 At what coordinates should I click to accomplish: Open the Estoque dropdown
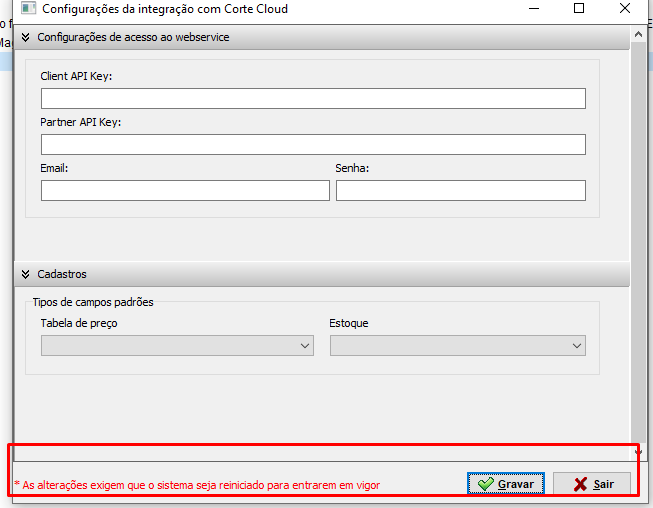point(458,346)
